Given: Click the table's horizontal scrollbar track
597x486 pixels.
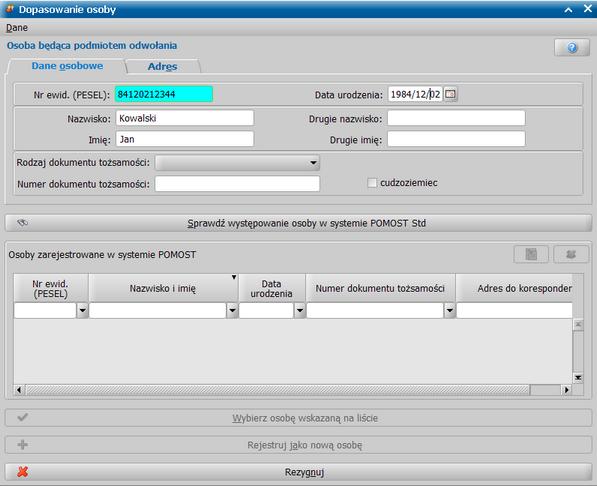Looking at the screenshot, I should [x=278, y=390].
